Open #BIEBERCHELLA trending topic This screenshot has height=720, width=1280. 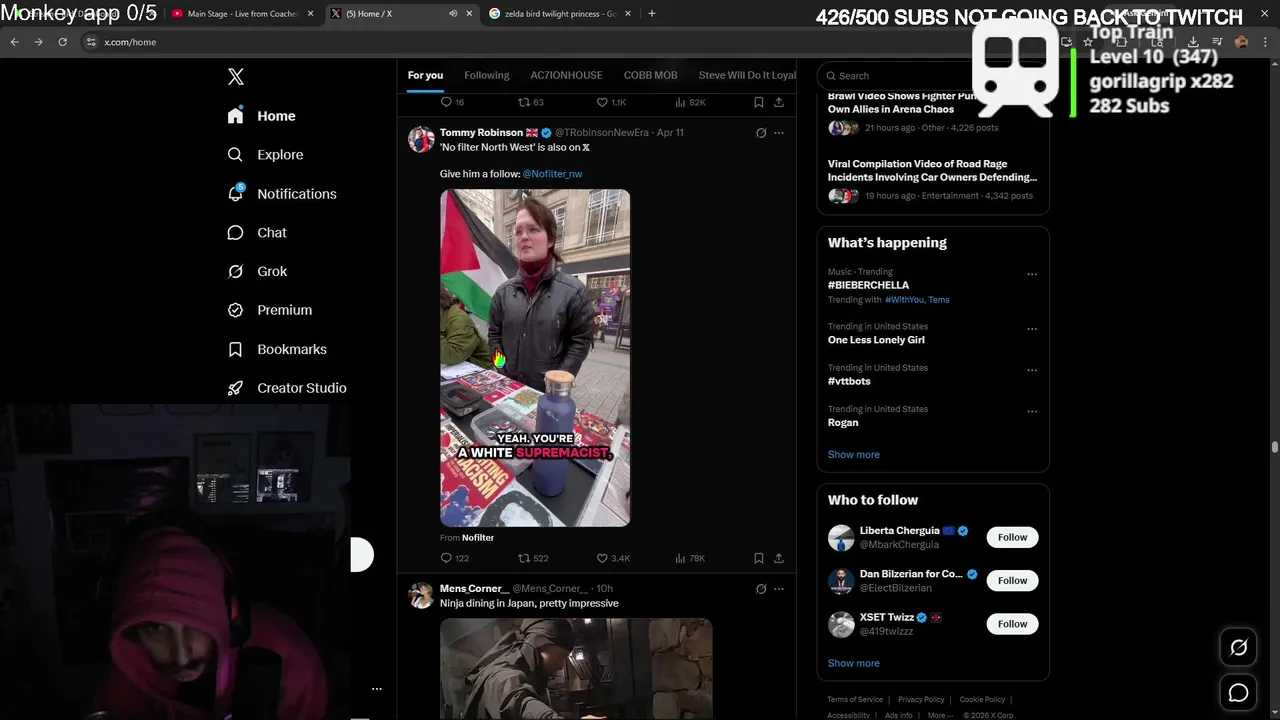[868, 285]
